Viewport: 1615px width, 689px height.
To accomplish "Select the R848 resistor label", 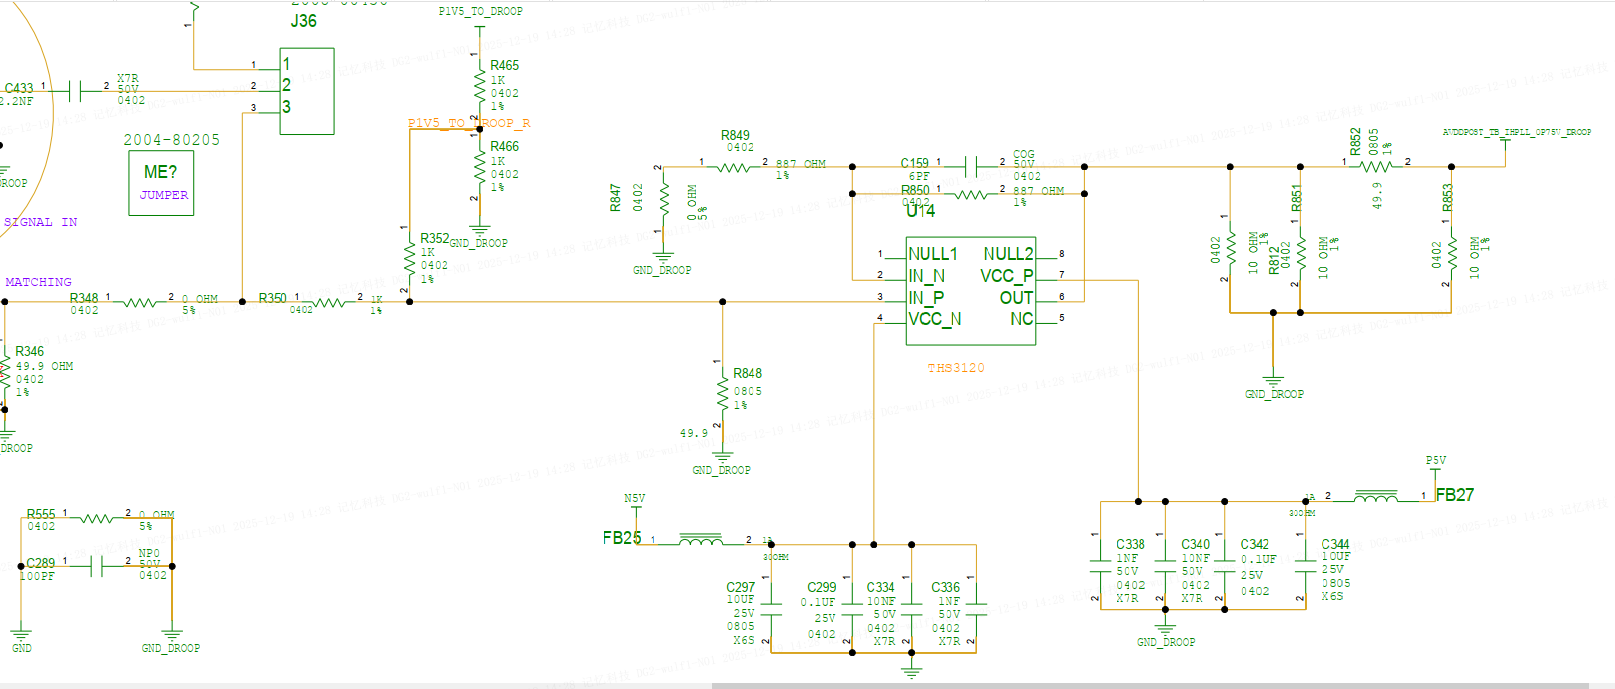I will point(747,373).
